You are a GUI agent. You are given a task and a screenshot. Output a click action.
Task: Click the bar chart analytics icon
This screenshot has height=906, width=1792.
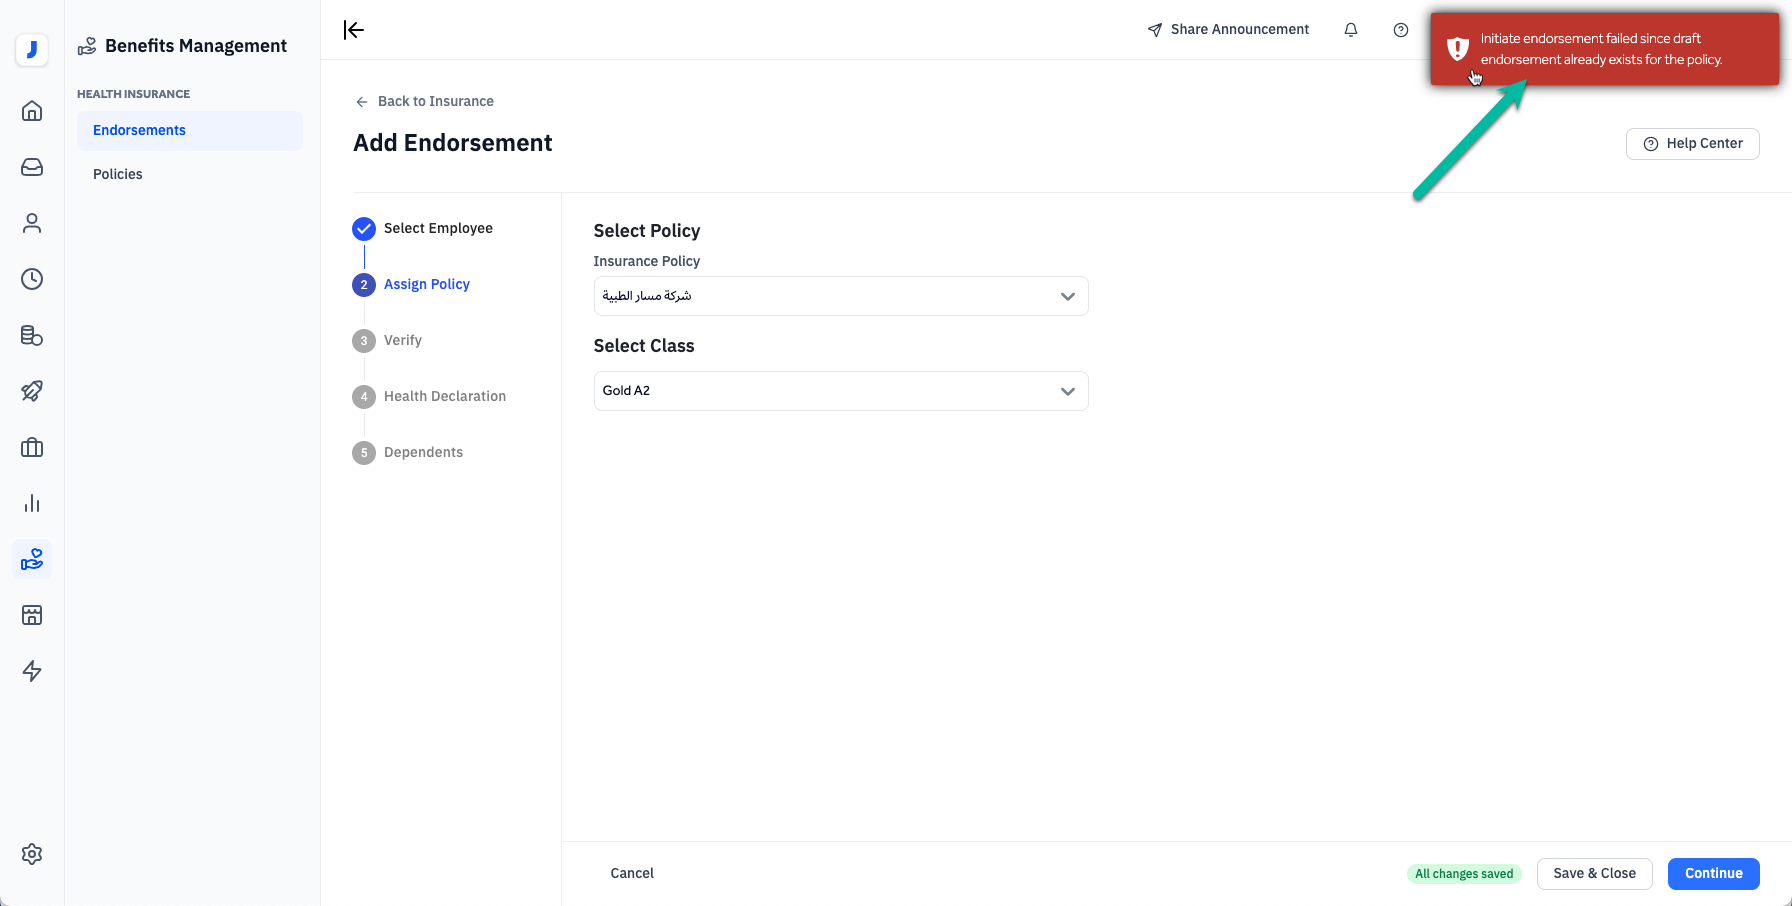pyautogui.click(x=32, y=503)
